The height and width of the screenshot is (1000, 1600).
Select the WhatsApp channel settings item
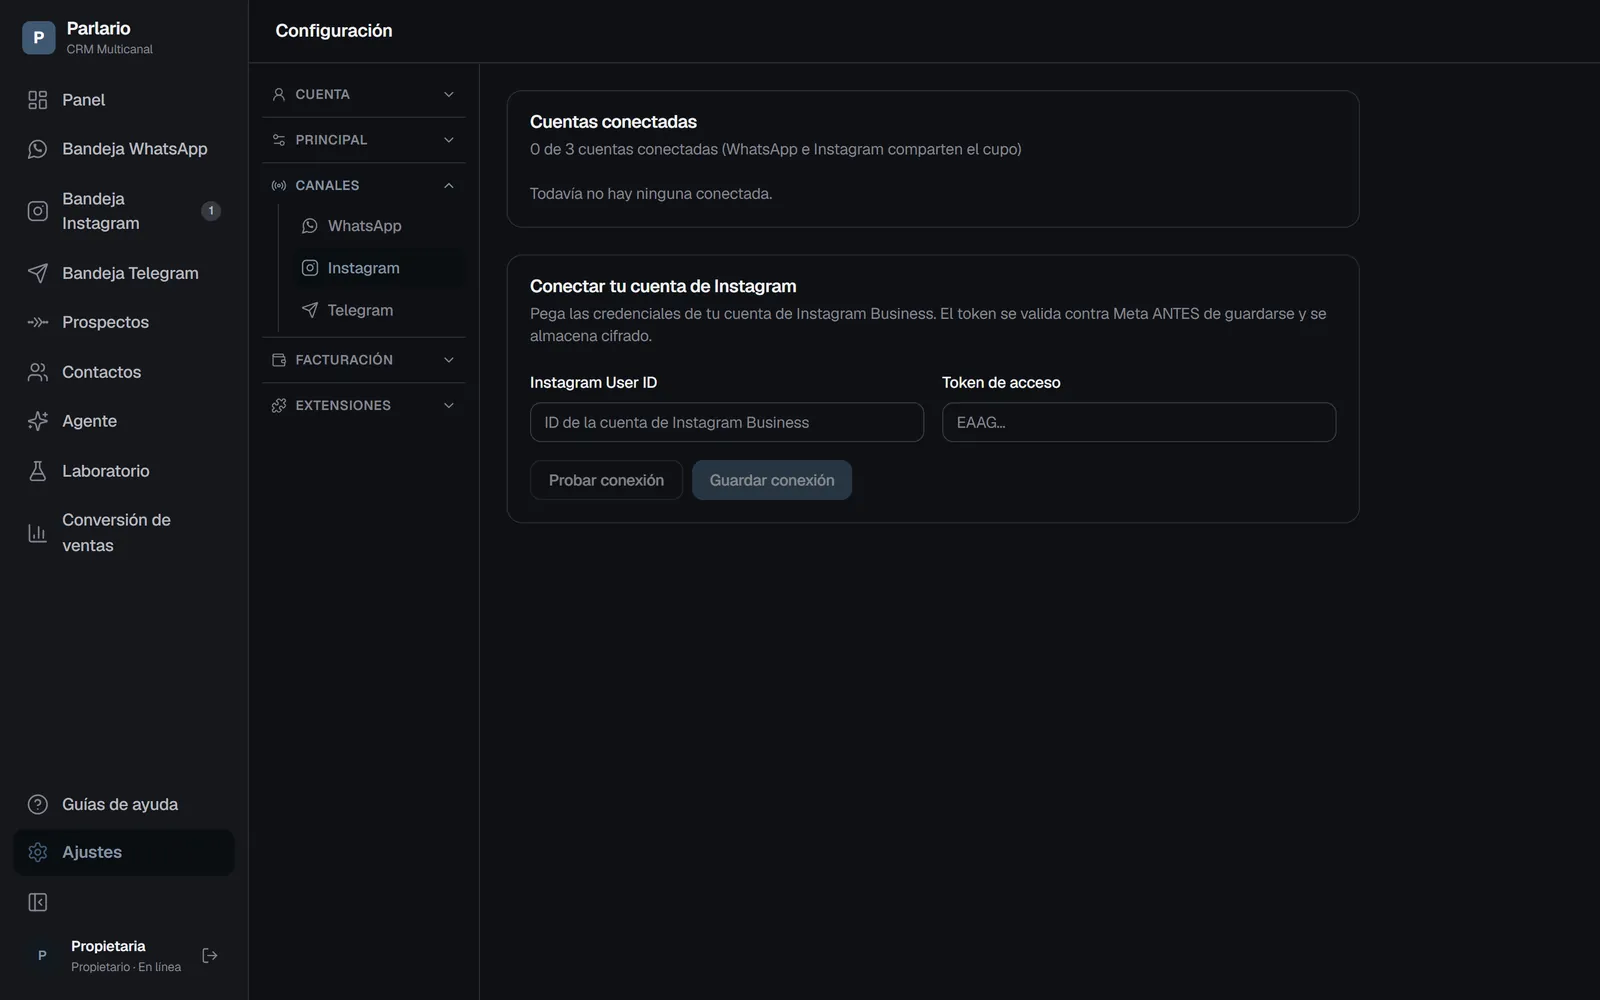[379, 226]
